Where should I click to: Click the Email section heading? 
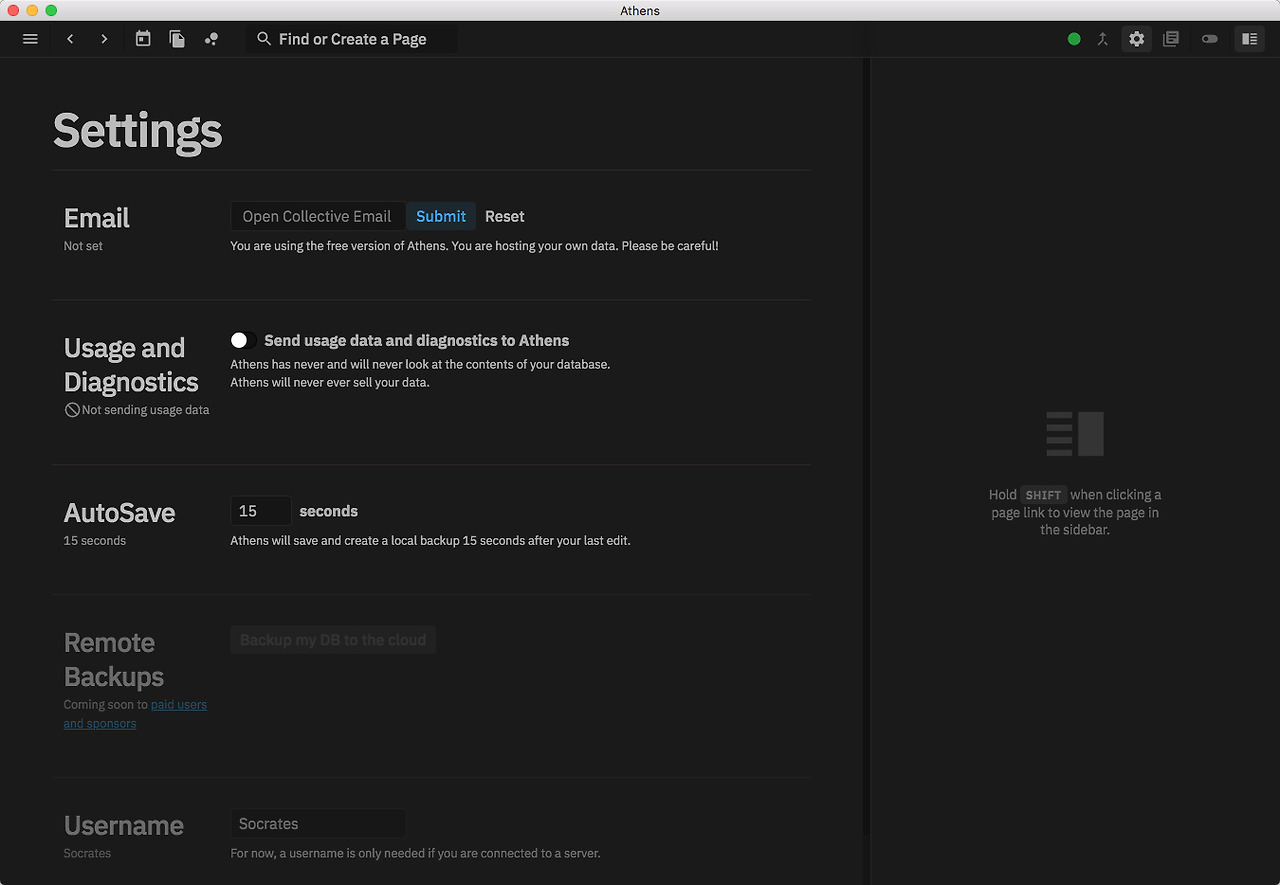tap(97, 218)
